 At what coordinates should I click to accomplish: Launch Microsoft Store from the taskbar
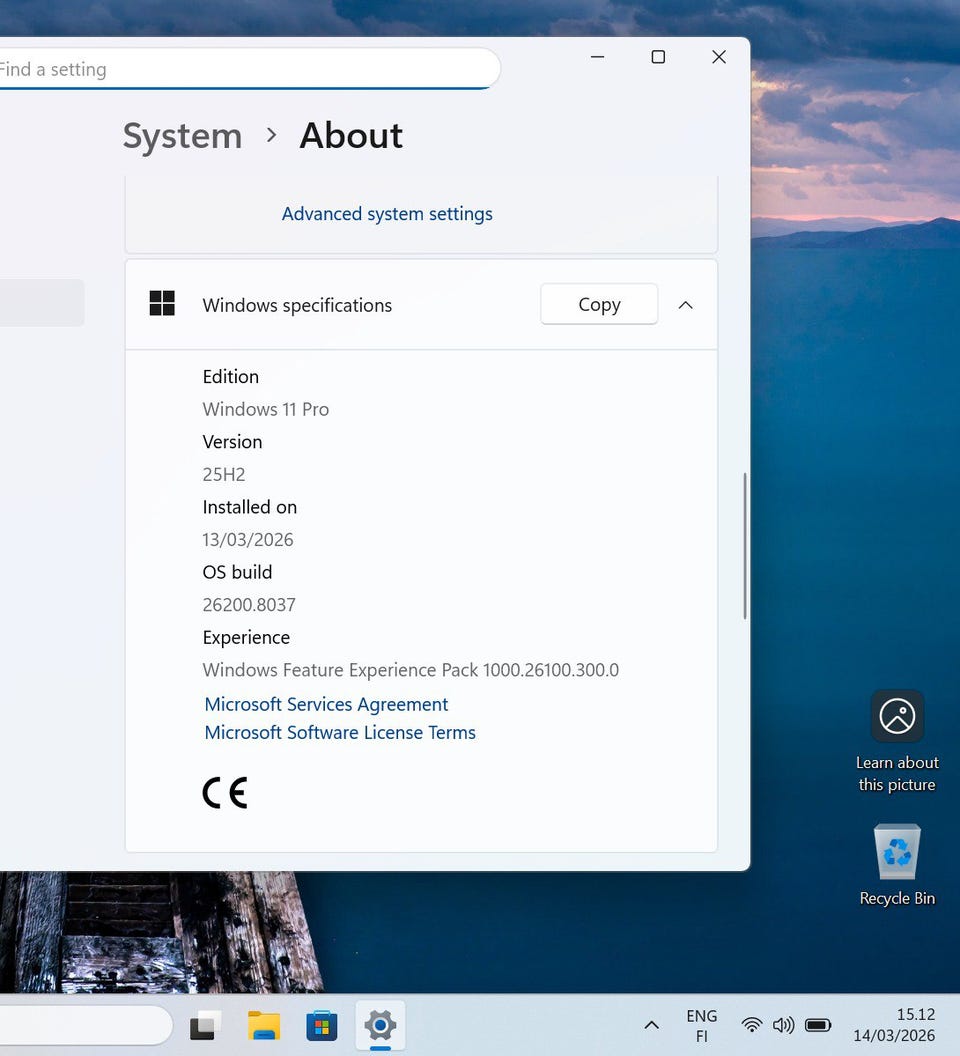(322, 1025)
